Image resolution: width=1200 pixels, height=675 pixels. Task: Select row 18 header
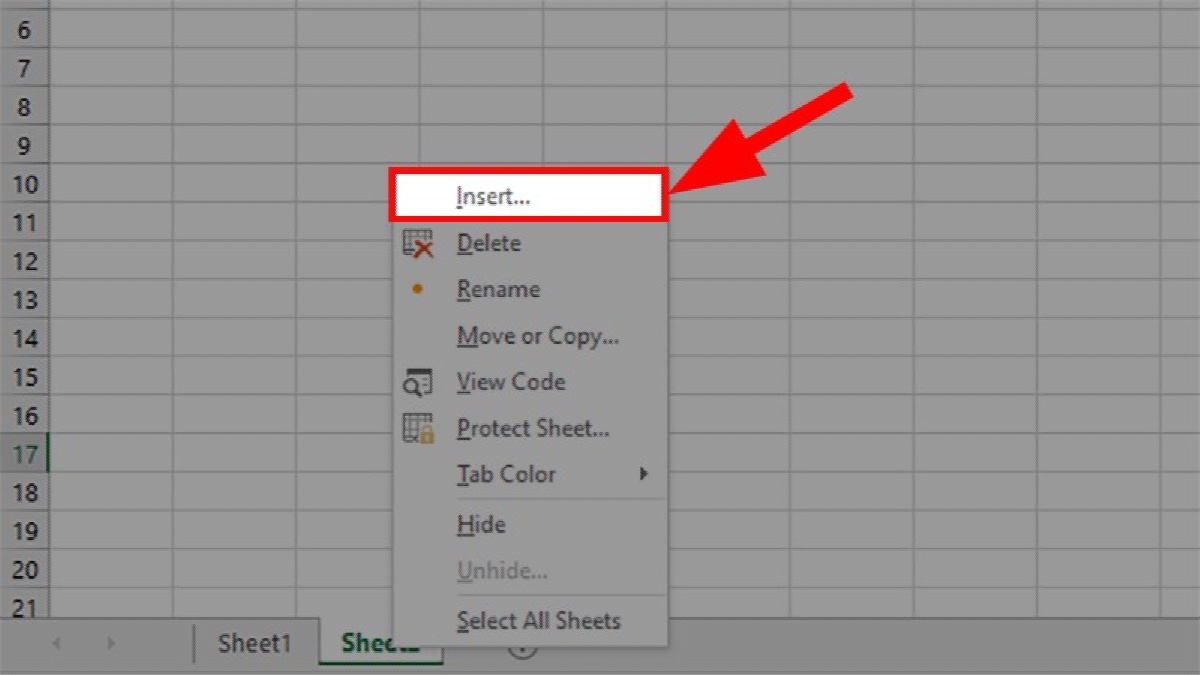(x=24, y=493)
